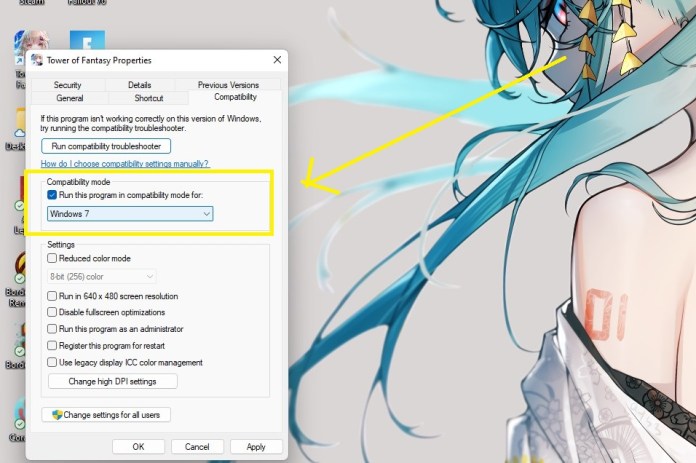Screen dimensions: 696x463
Task: Check Run in 640 x 480 screen resolution
Action: coord(52,296)
